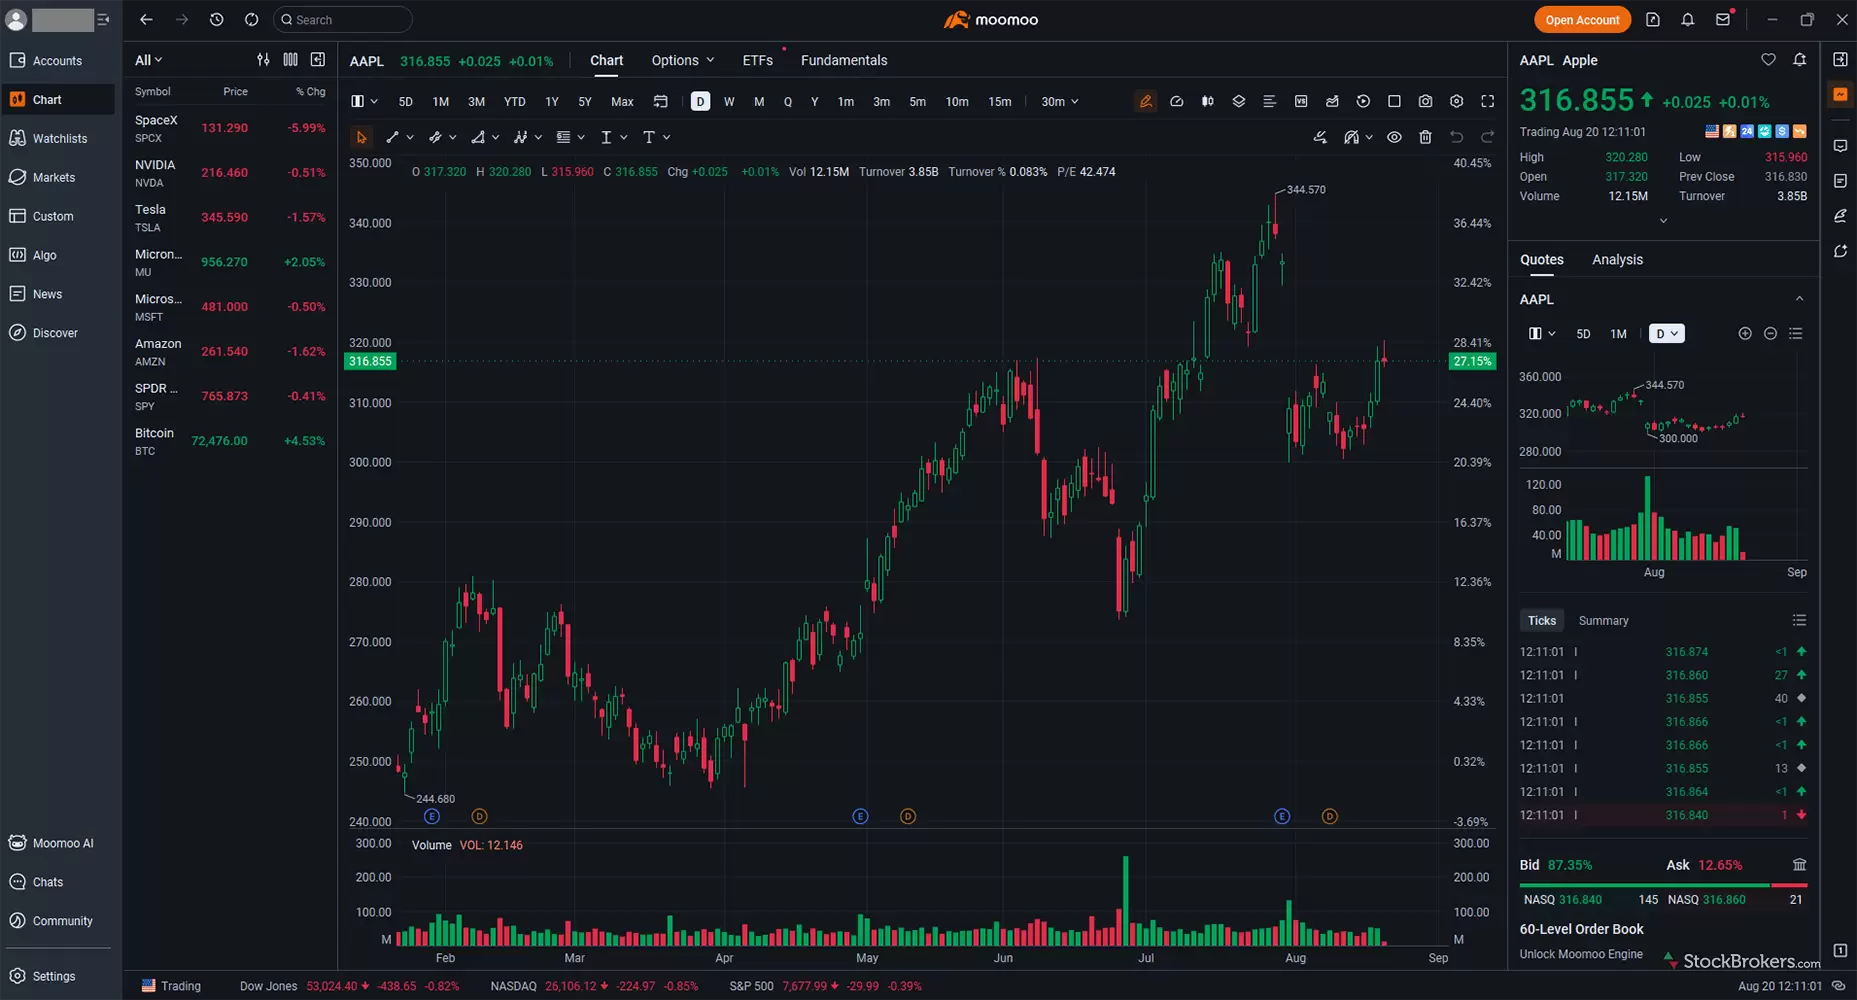
Task: Zoom in mini chart plus icon
Action: coord(1745,334)
